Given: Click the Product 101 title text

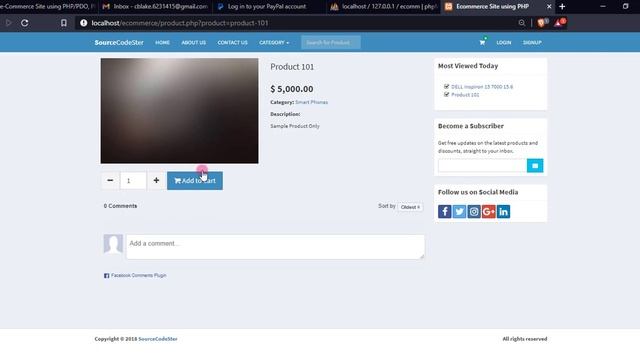Looking at the screenshot, I should click(x=292, y=67).
